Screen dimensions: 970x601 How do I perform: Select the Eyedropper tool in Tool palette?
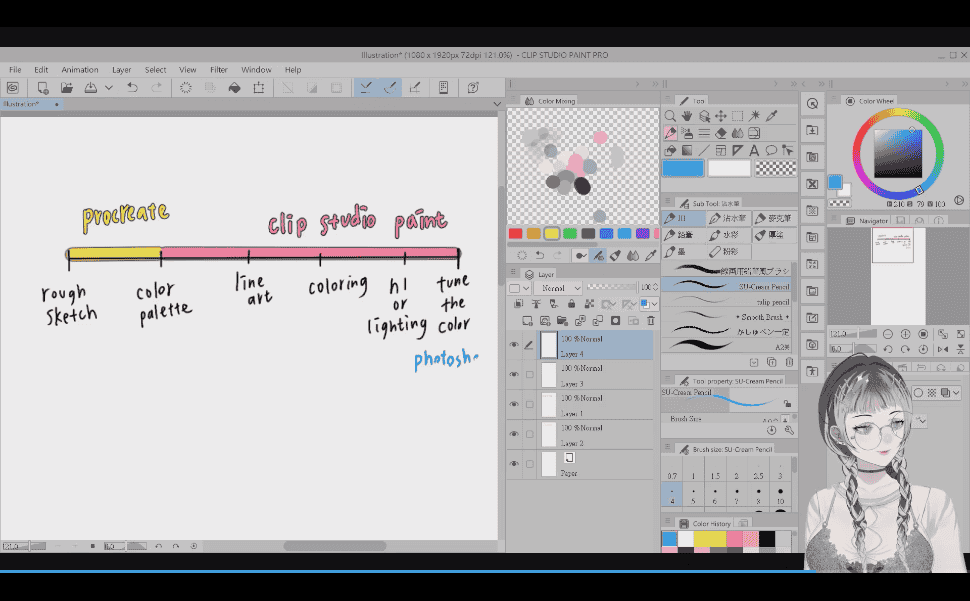pyautogui.click(x=771, y=116)
